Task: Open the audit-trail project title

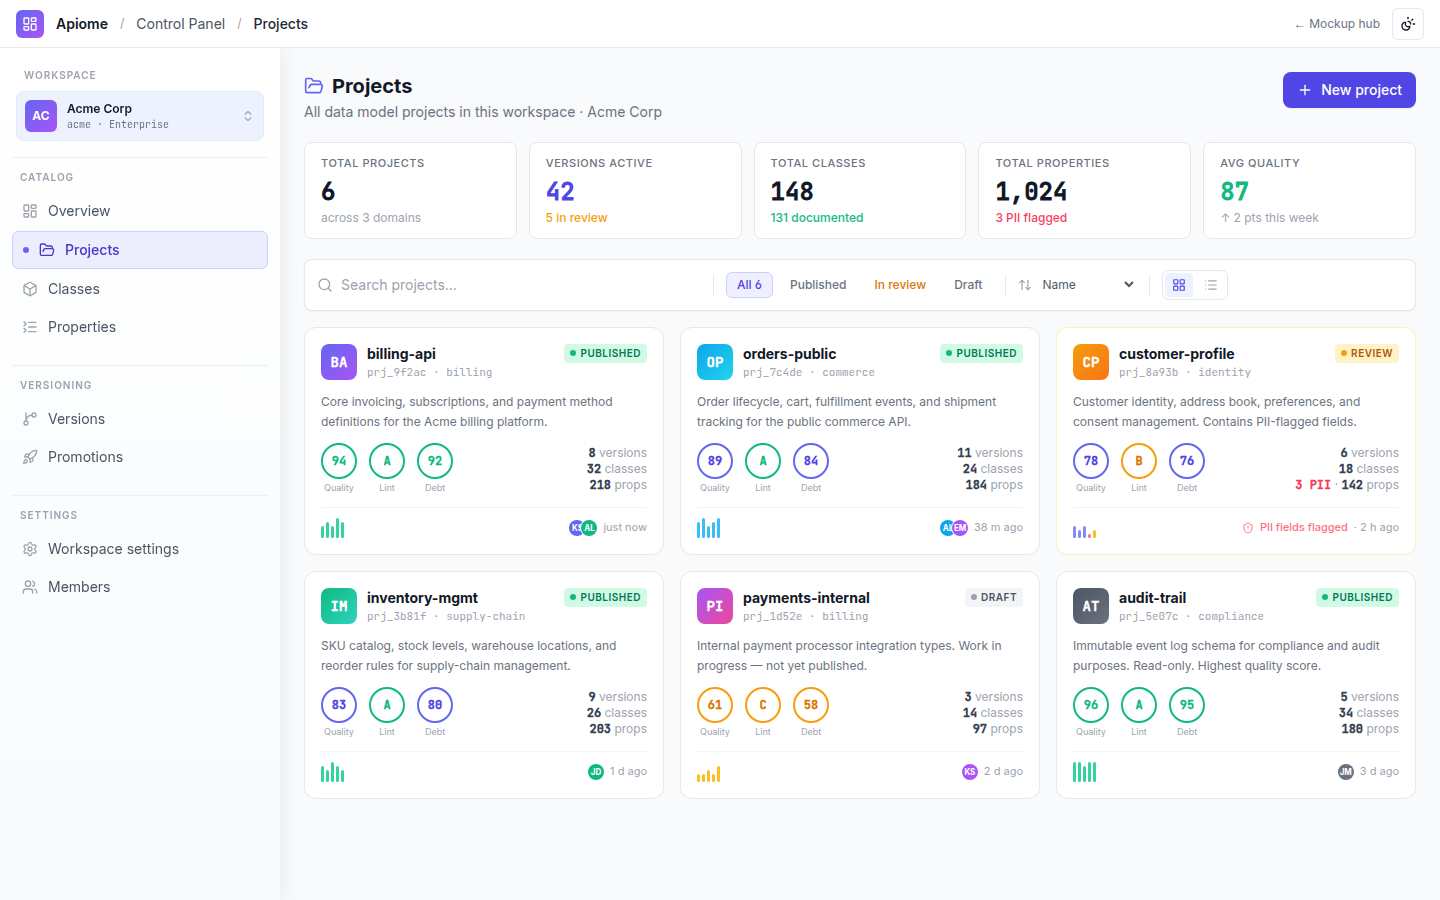Action: tap(1152, 598)
